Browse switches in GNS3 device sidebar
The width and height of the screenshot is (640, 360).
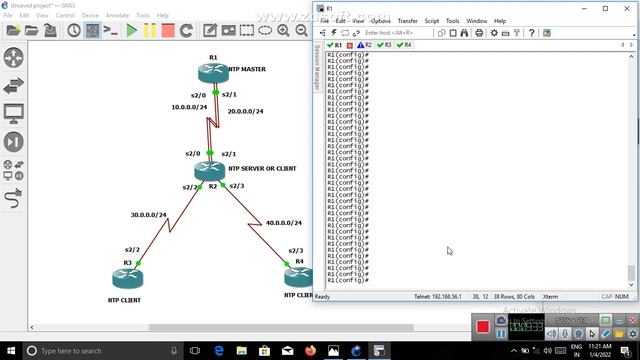[x=13, y=86]
